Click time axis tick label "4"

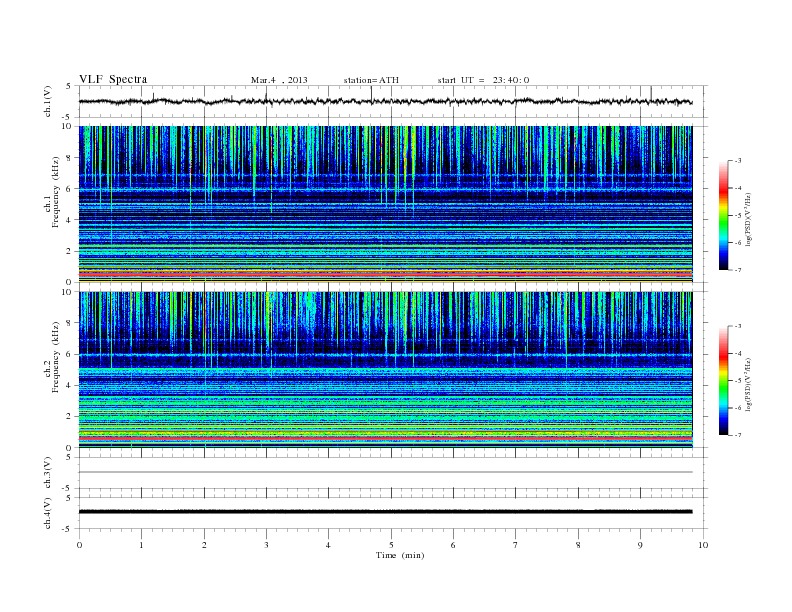click(329, 545)
